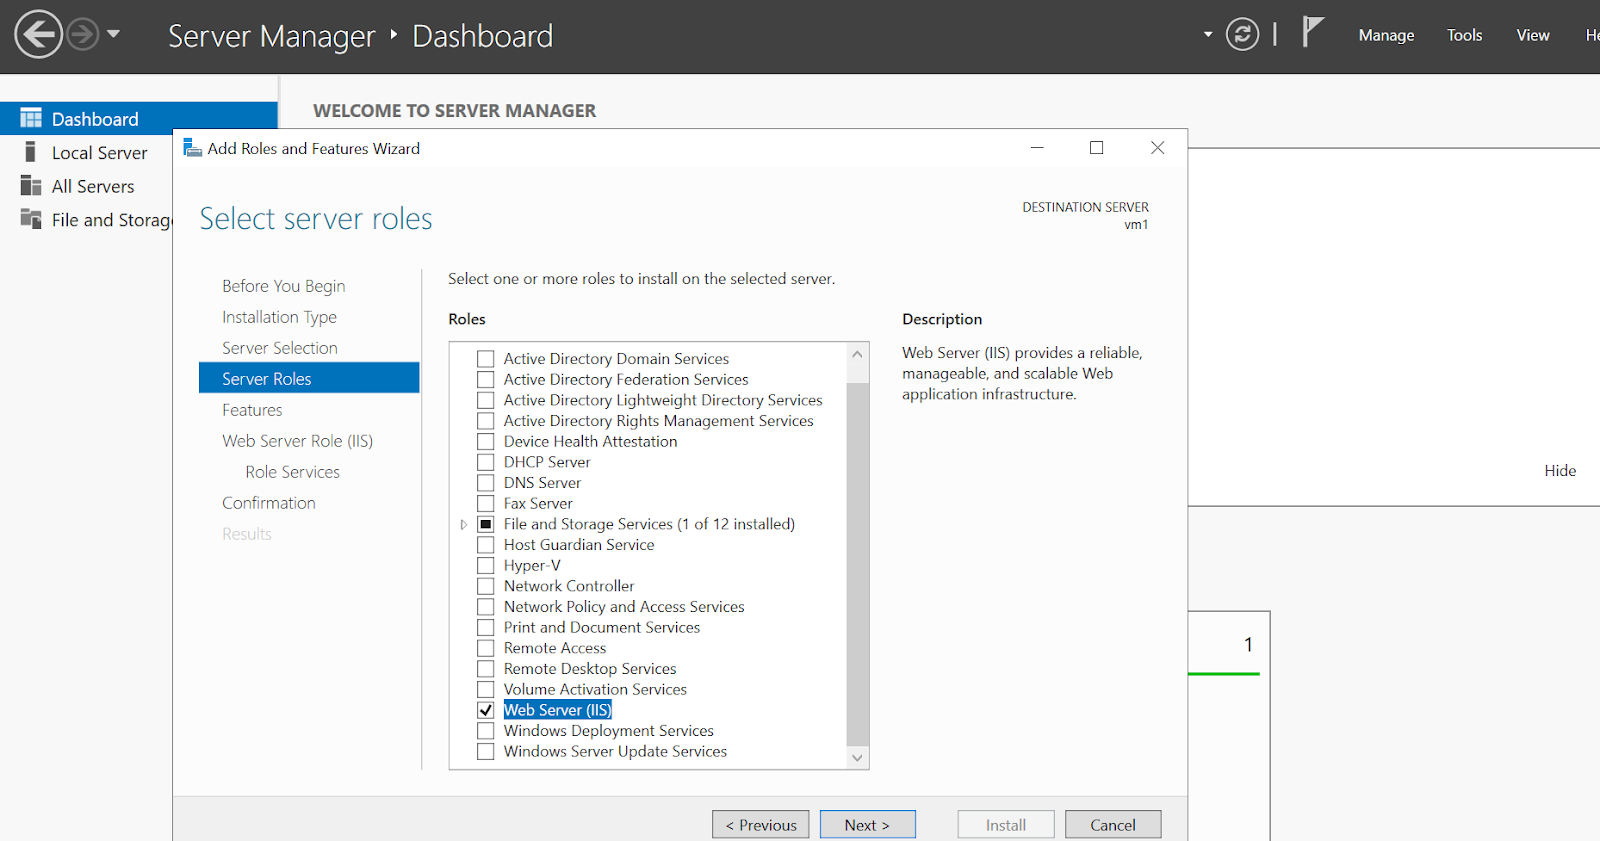The height and width of the screenshot is (841, 1600).
Task: Tick the Remote Access checkbox
Action: (486, 648)
